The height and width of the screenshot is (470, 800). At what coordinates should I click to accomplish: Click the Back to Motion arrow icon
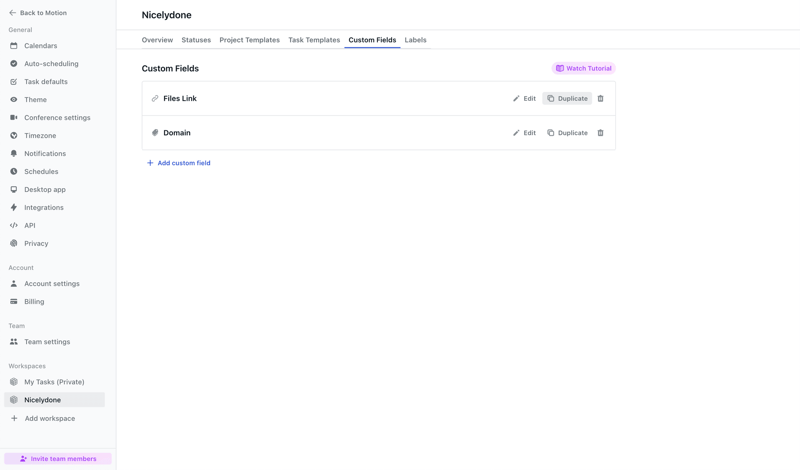pos(13,13)
